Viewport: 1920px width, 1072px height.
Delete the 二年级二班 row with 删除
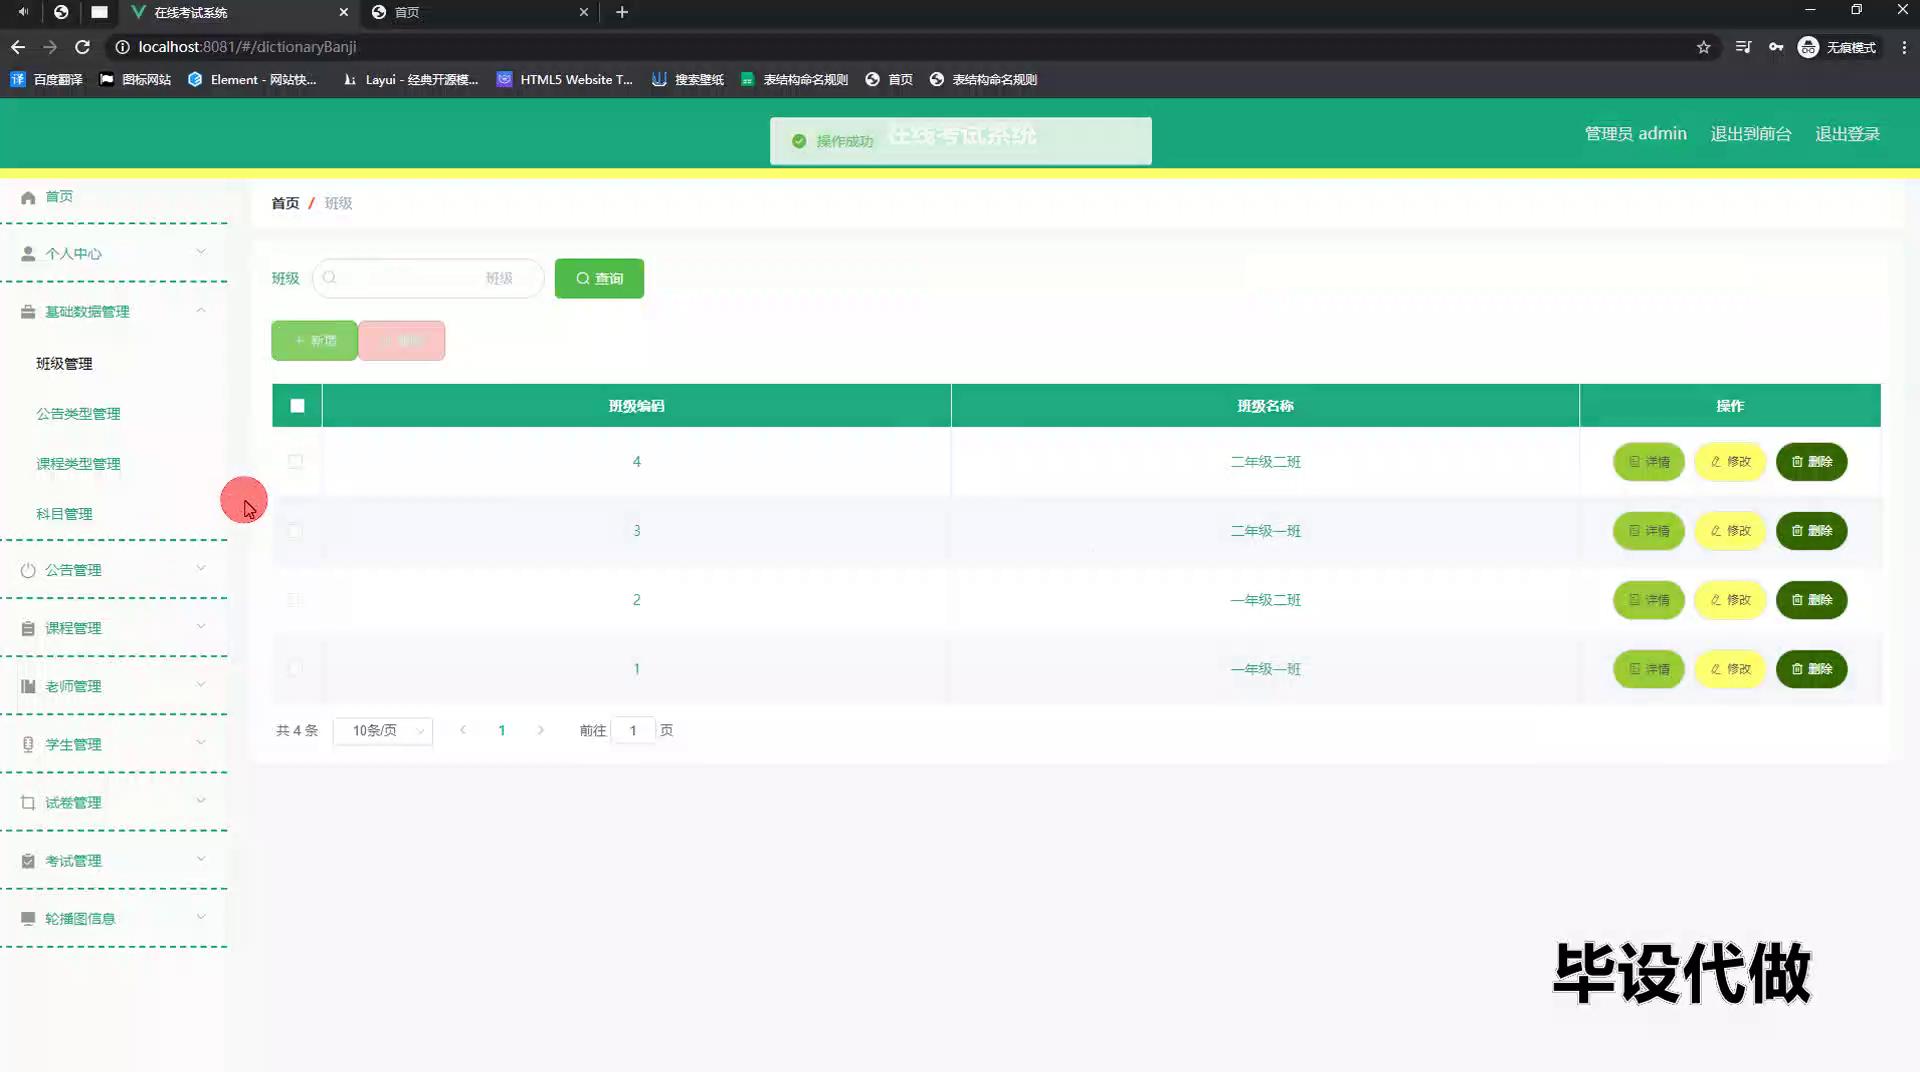click(1811, 462)
